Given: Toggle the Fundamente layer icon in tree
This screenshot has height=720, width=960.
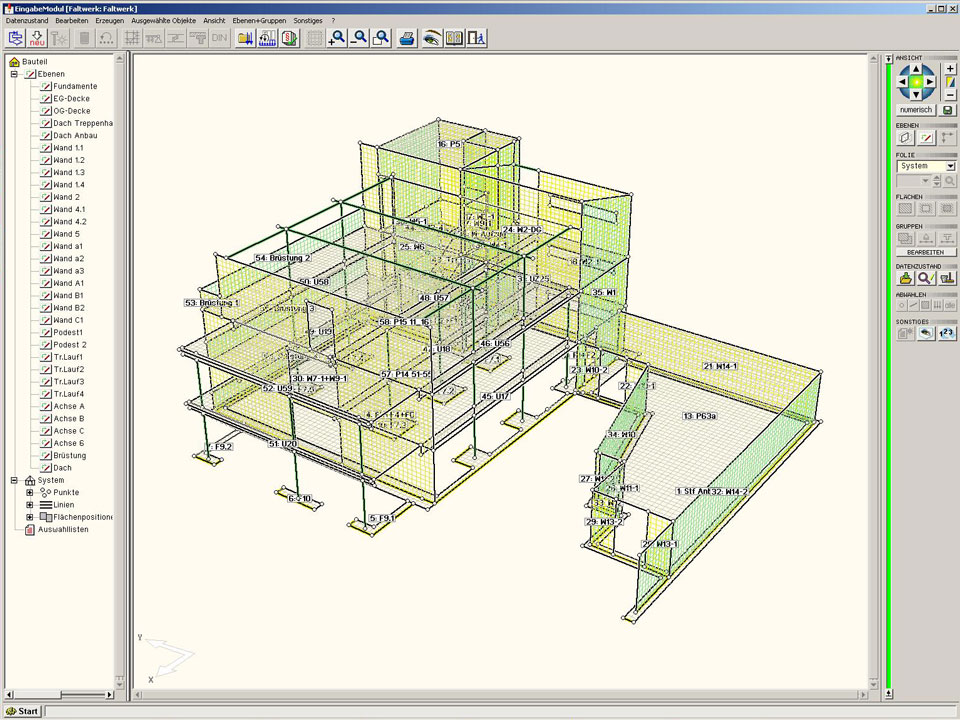Looking at the screenshot, I should (46, 86).
